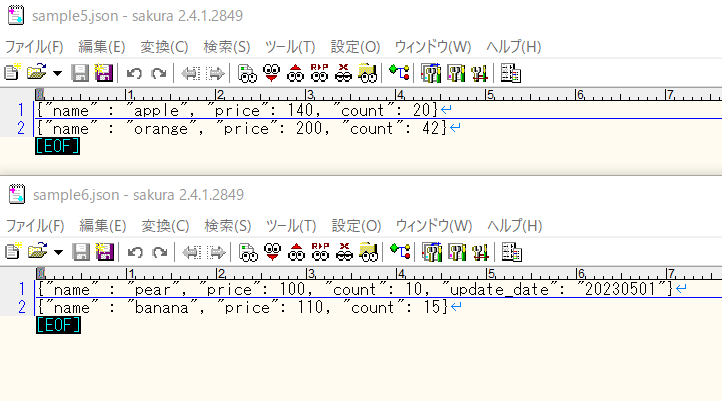
Task: Click the word "orange" in sample5.json
Action: (161, 128)
